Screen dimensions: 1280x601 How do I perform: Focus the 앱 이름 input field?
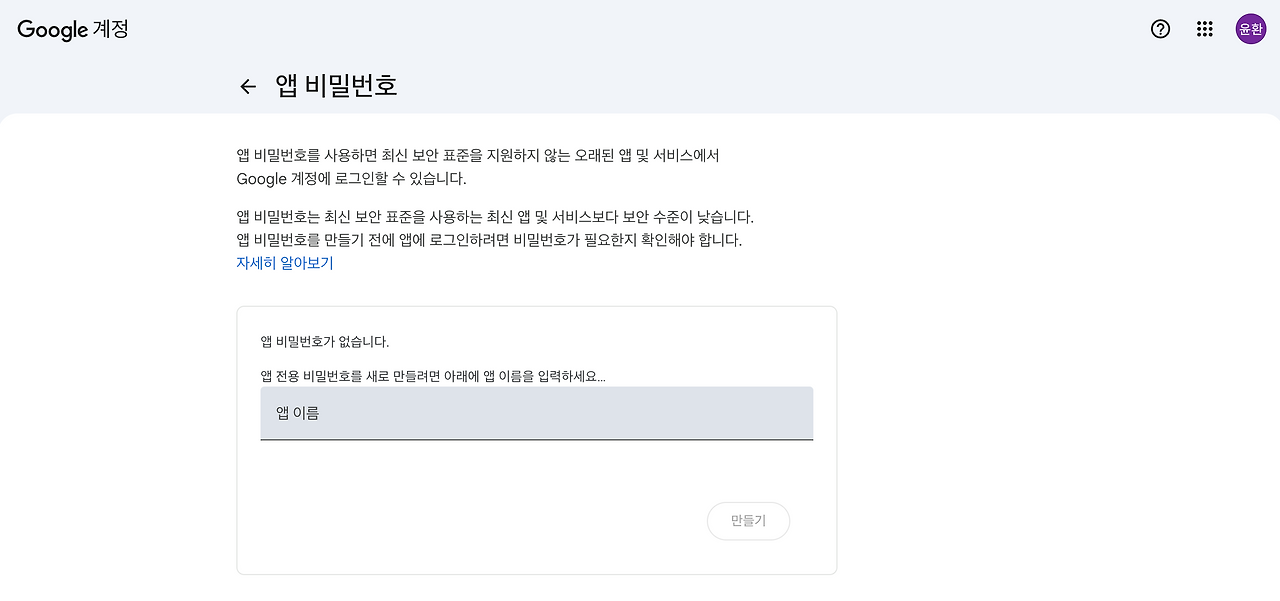coord(537,413)
